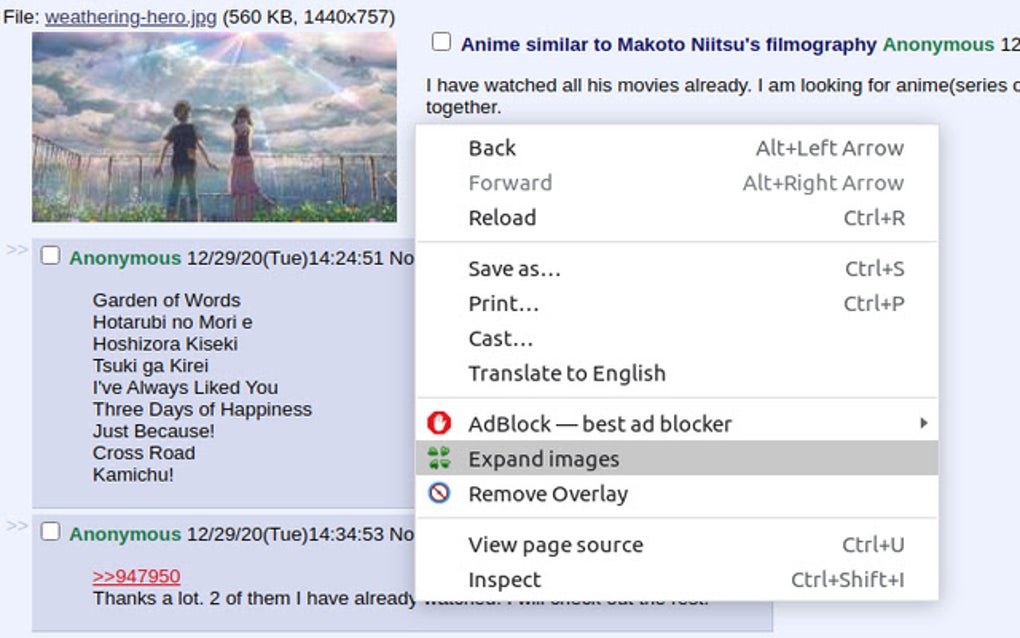Follow the >>947950 quote link
1020x638 pixels.
coord(134,576)
